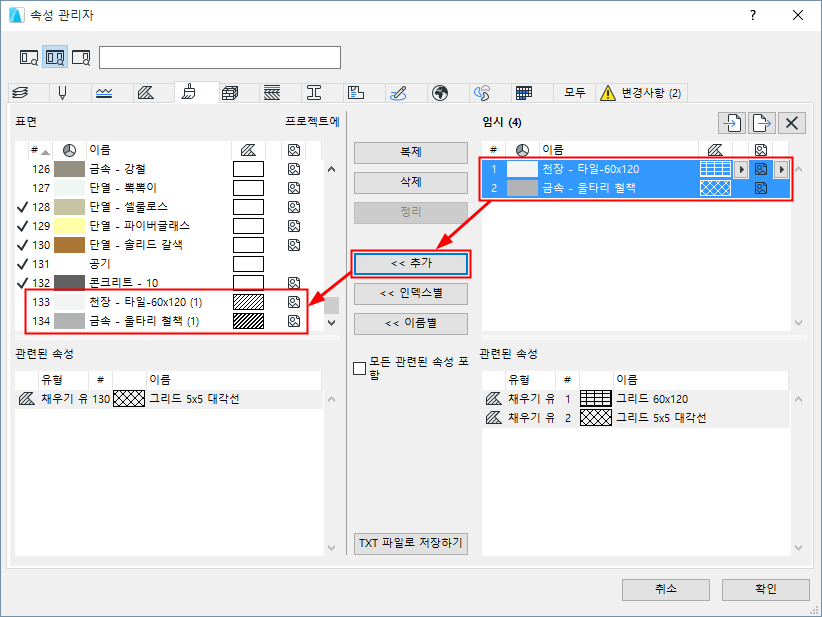Select 금속 - 울타리 철책 in 임시 list
The height and width of the screenshot is (617, 822).
point(635,188)
